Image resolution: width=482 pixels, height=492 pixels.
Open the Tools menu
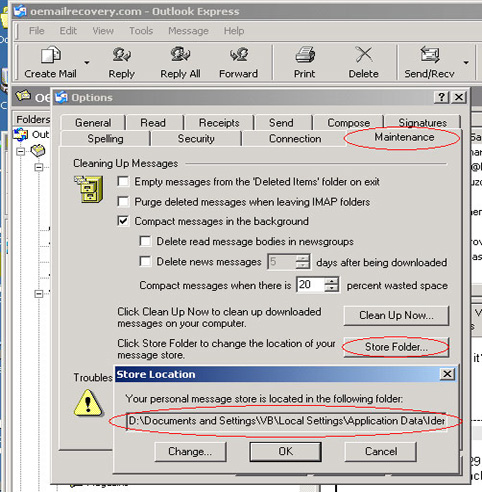coord(141,31)
